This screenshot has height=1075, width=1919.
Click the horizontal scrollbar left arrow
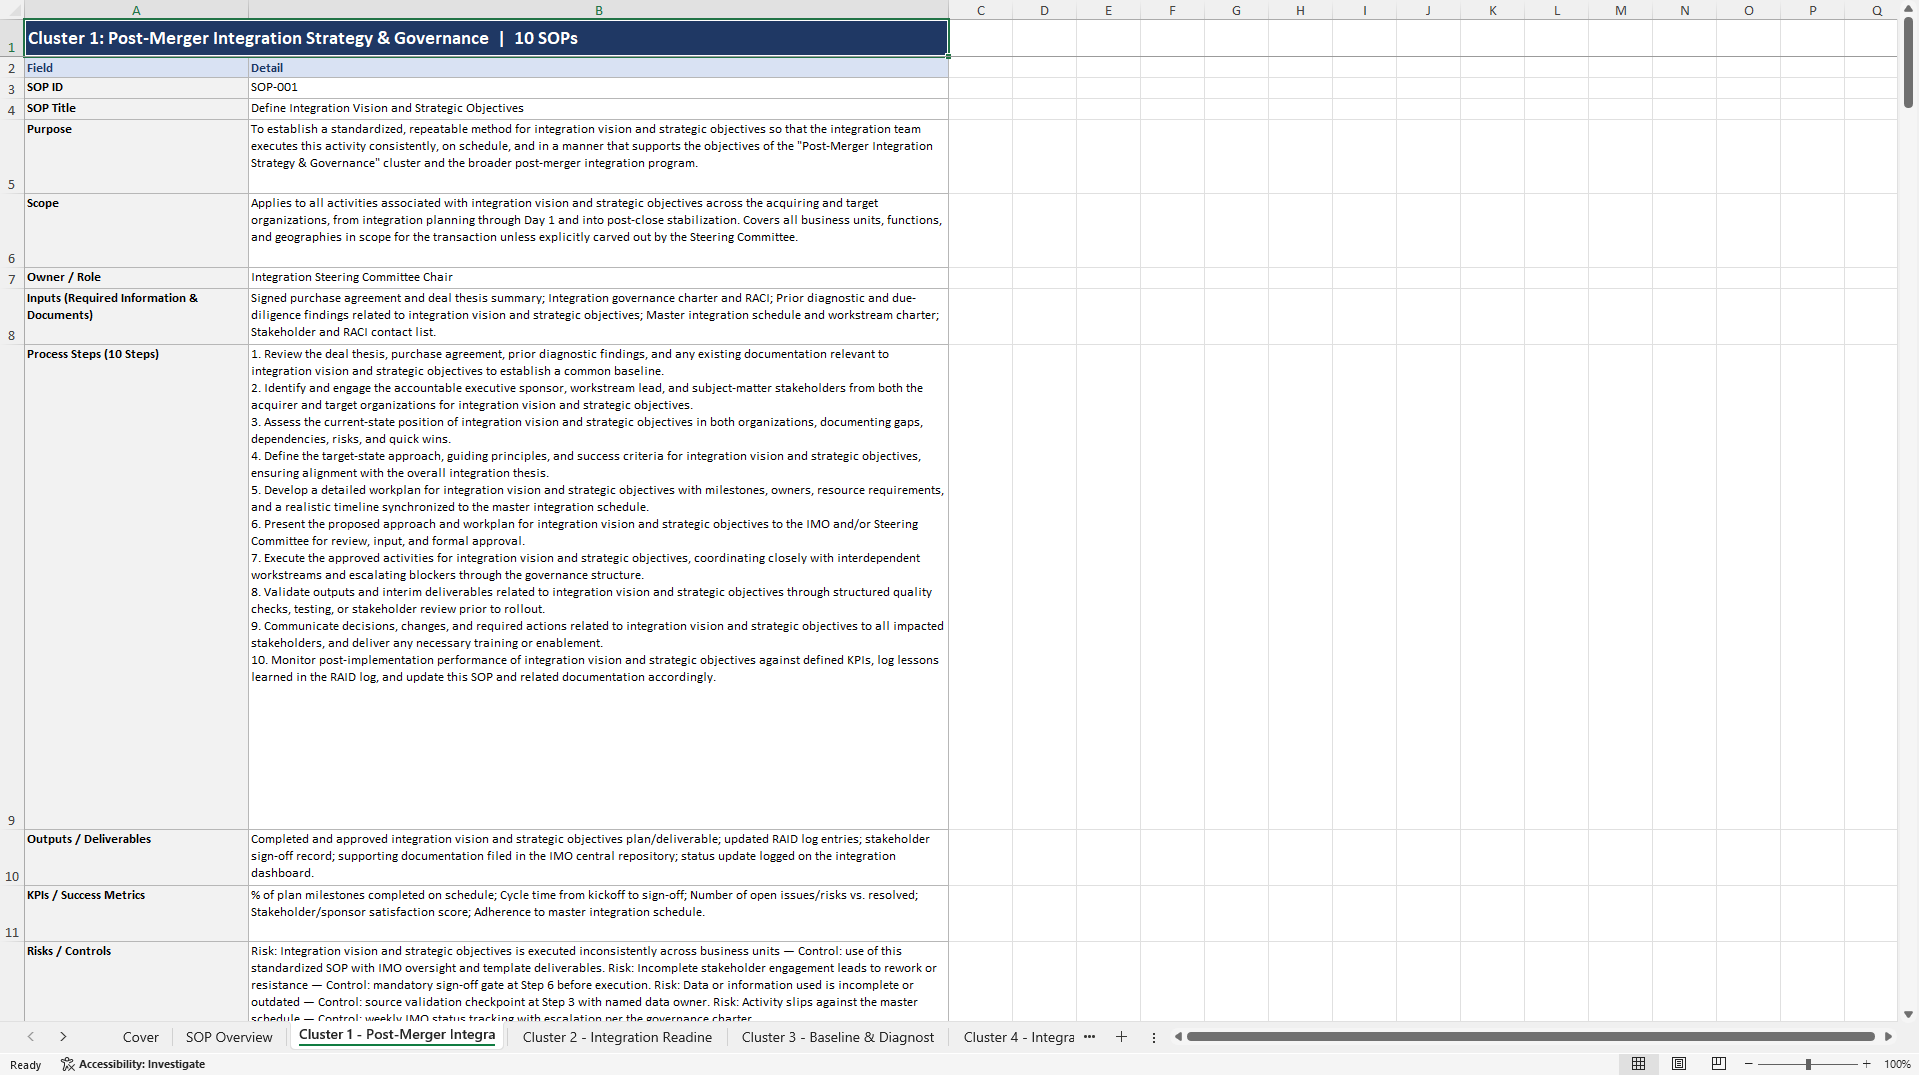(1178, 1037)
